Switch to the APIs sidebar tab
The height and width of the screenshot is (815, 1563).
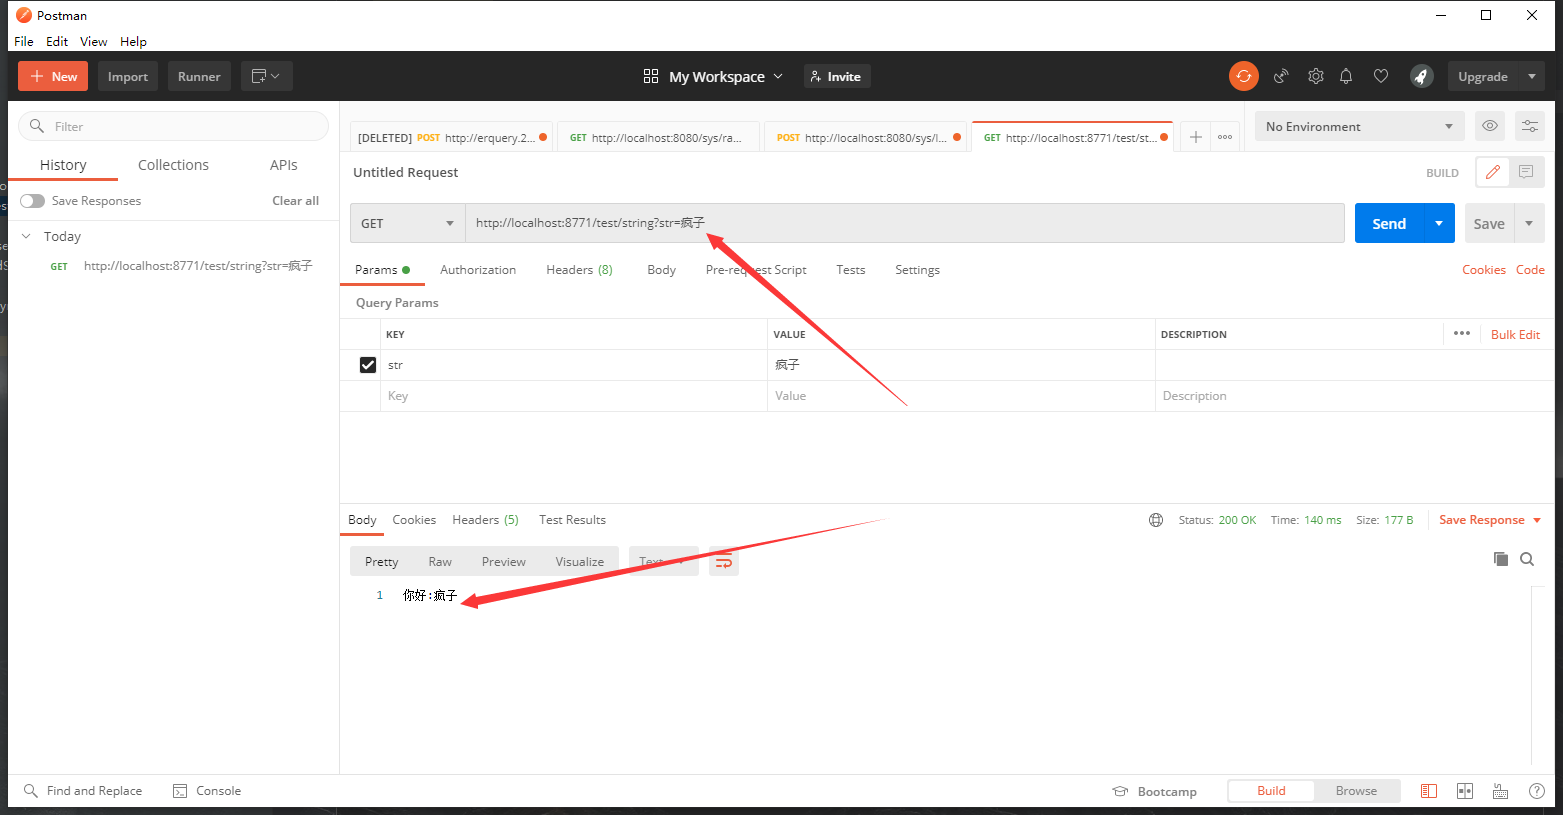click(x=284, y=165)
